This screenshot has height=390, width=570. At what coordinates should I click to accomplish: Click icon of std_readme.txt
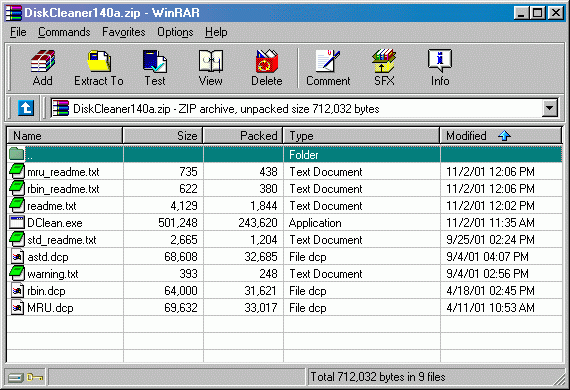17,240
